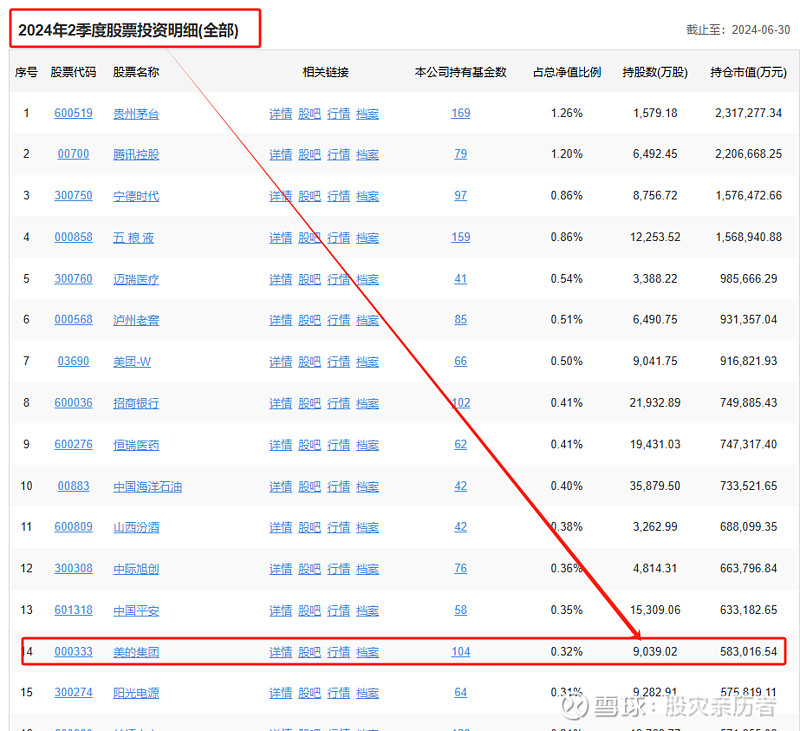Open stock code 300760 link

click(73, 279)
